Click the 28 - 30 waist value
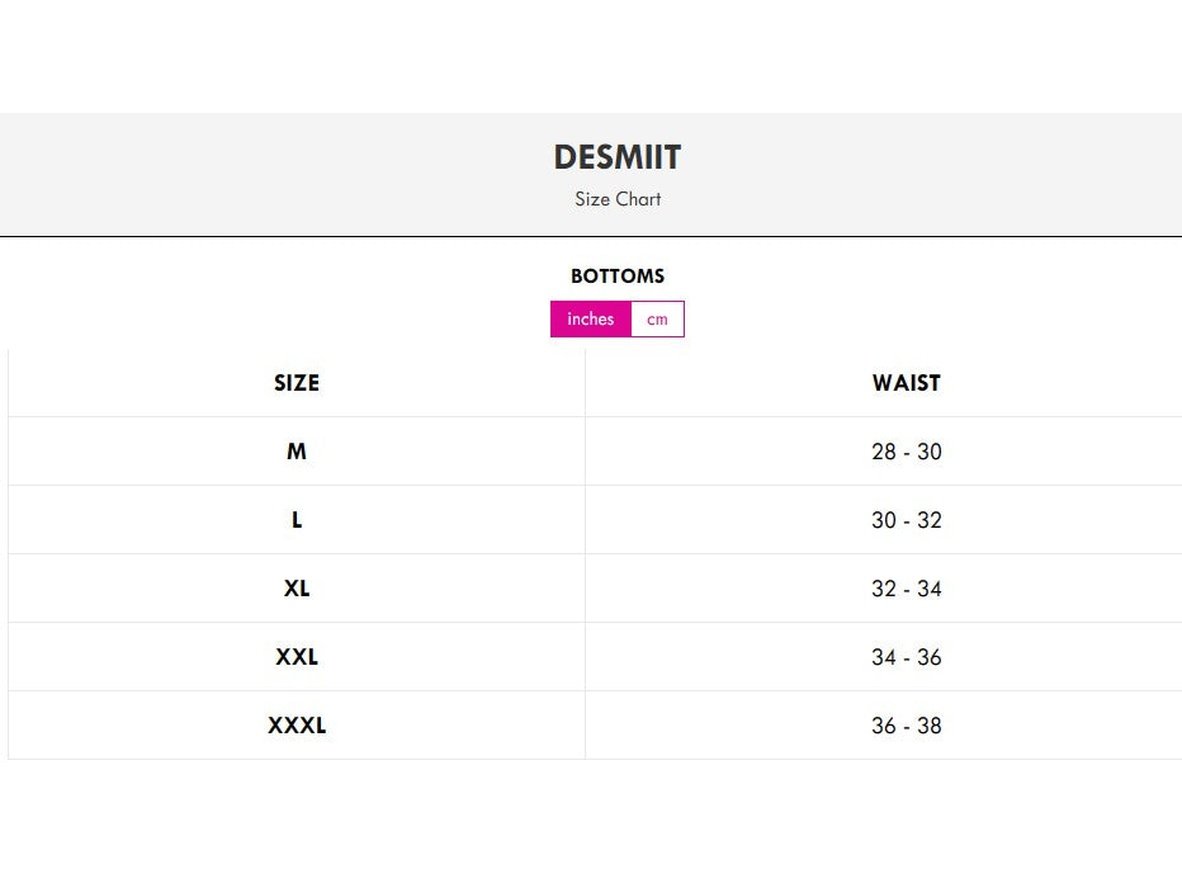1182x888 pixels. pos(906,452)
